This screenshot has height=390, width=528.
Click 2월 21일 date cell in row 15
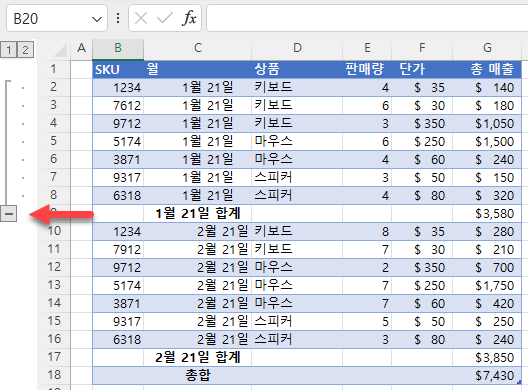tap(198, 321)
